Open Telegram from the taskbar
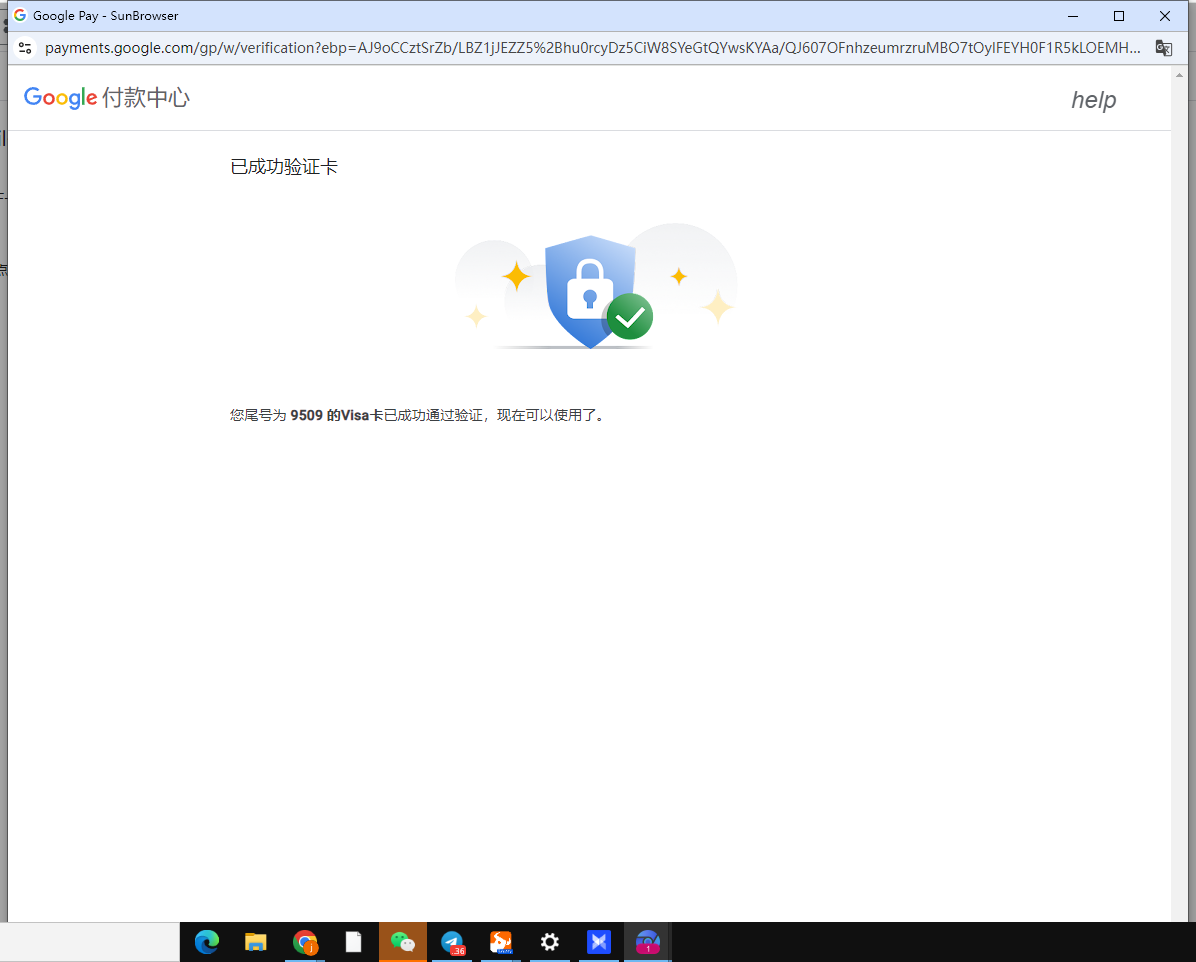The width and height of the screenshot is (1196, 962). (x=452, y=942)
